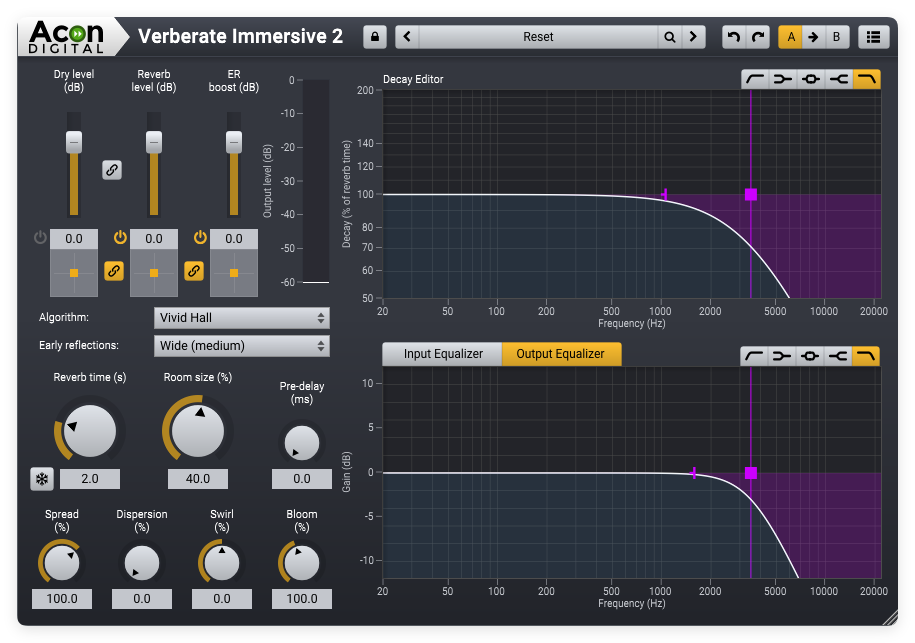Select Decay Editor peak band icon

tap(811, 79)
